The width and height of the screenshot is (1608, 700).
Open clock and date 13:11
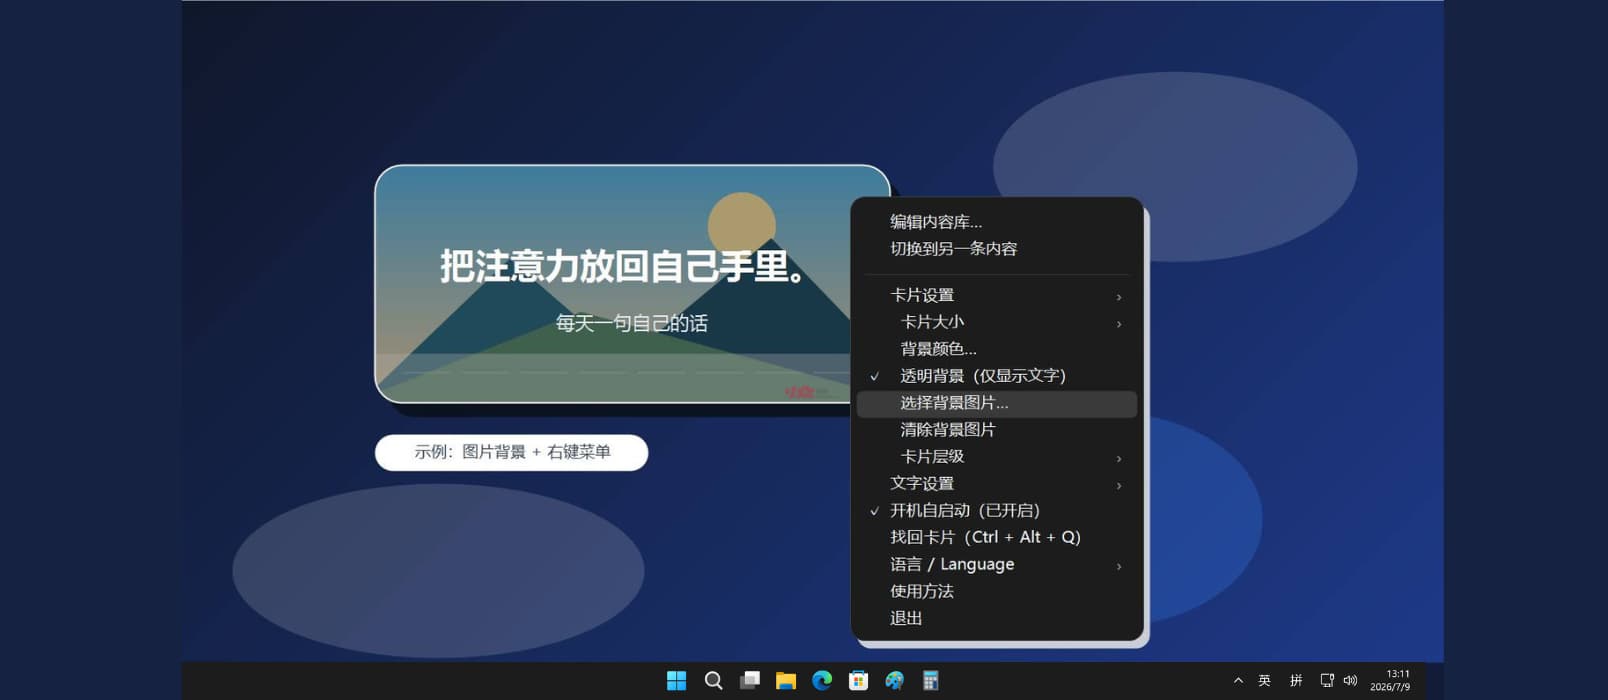(1390, 681)
